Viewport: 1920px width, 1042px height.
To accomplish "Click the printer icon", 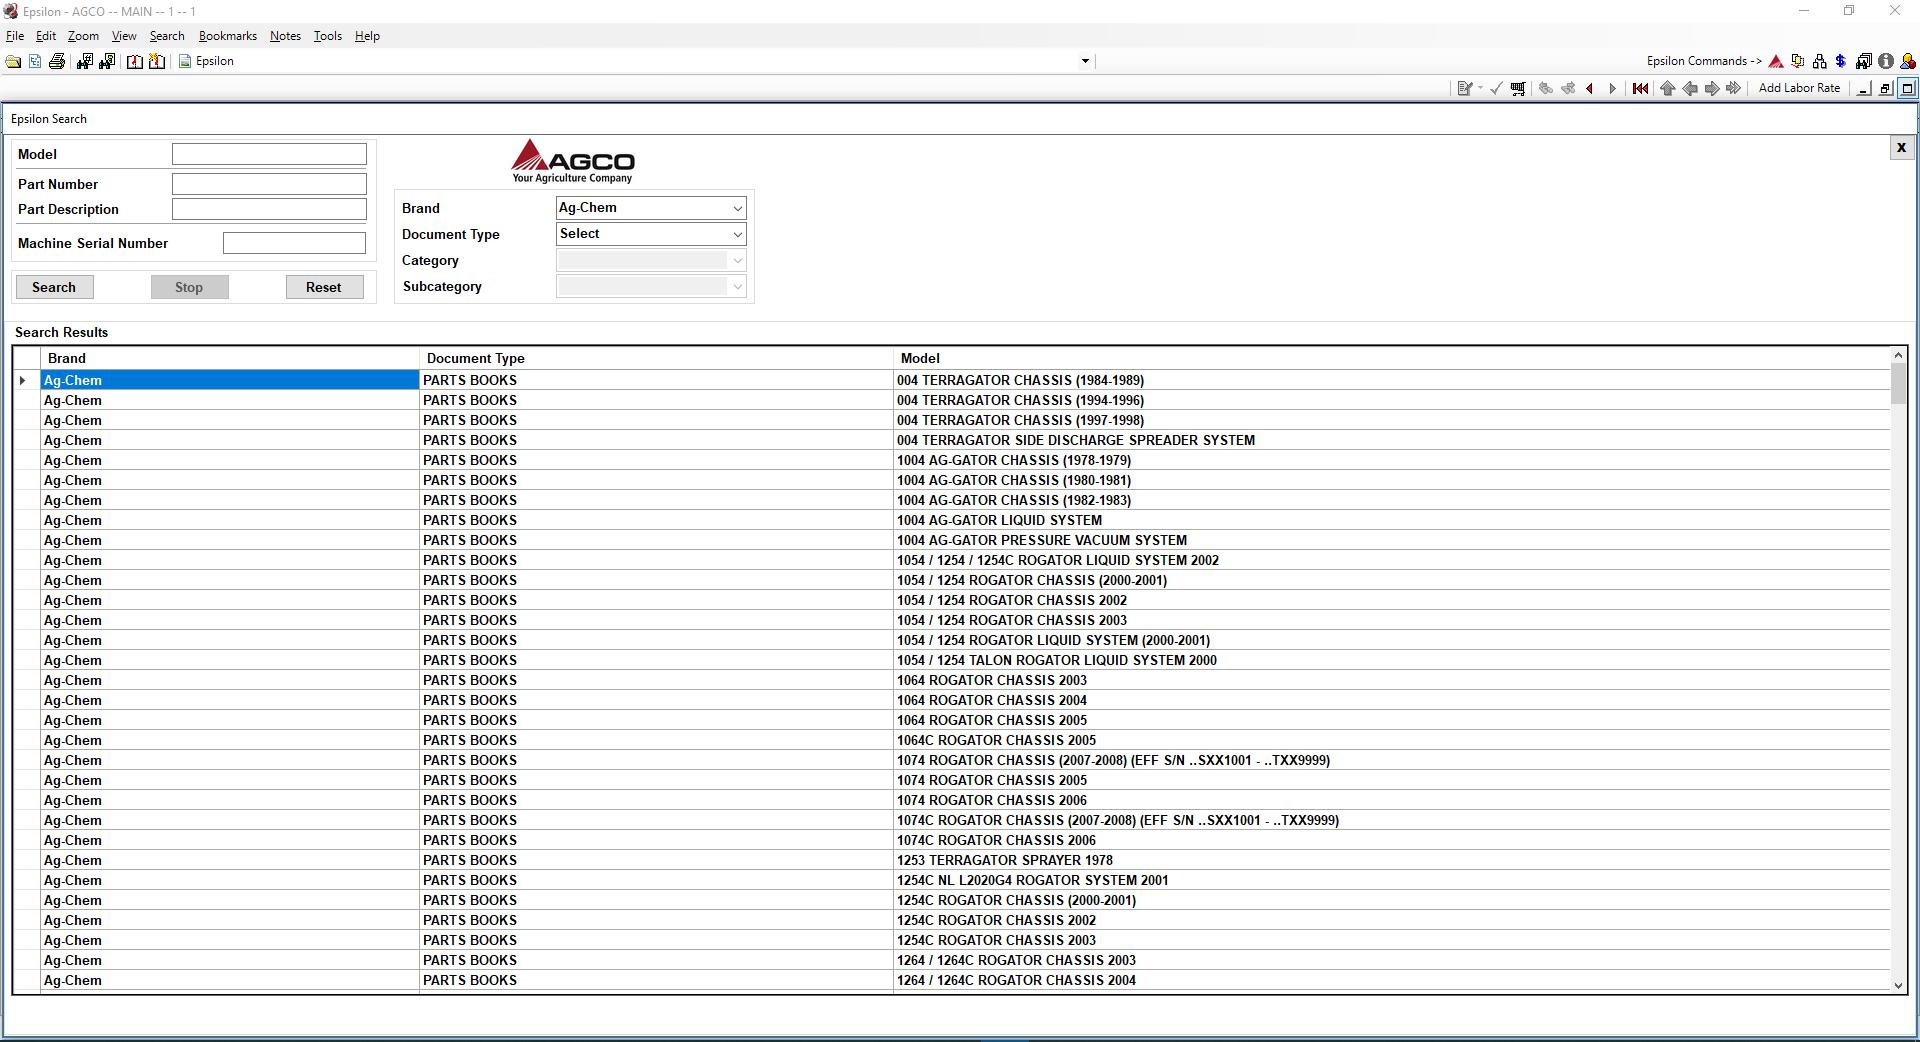I will coord(57,62).
